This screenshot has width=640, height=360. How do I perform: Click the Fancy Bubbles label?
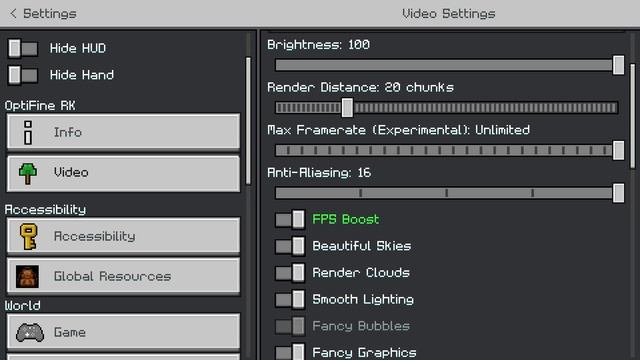pyautogui.click(x=361, y=326)
